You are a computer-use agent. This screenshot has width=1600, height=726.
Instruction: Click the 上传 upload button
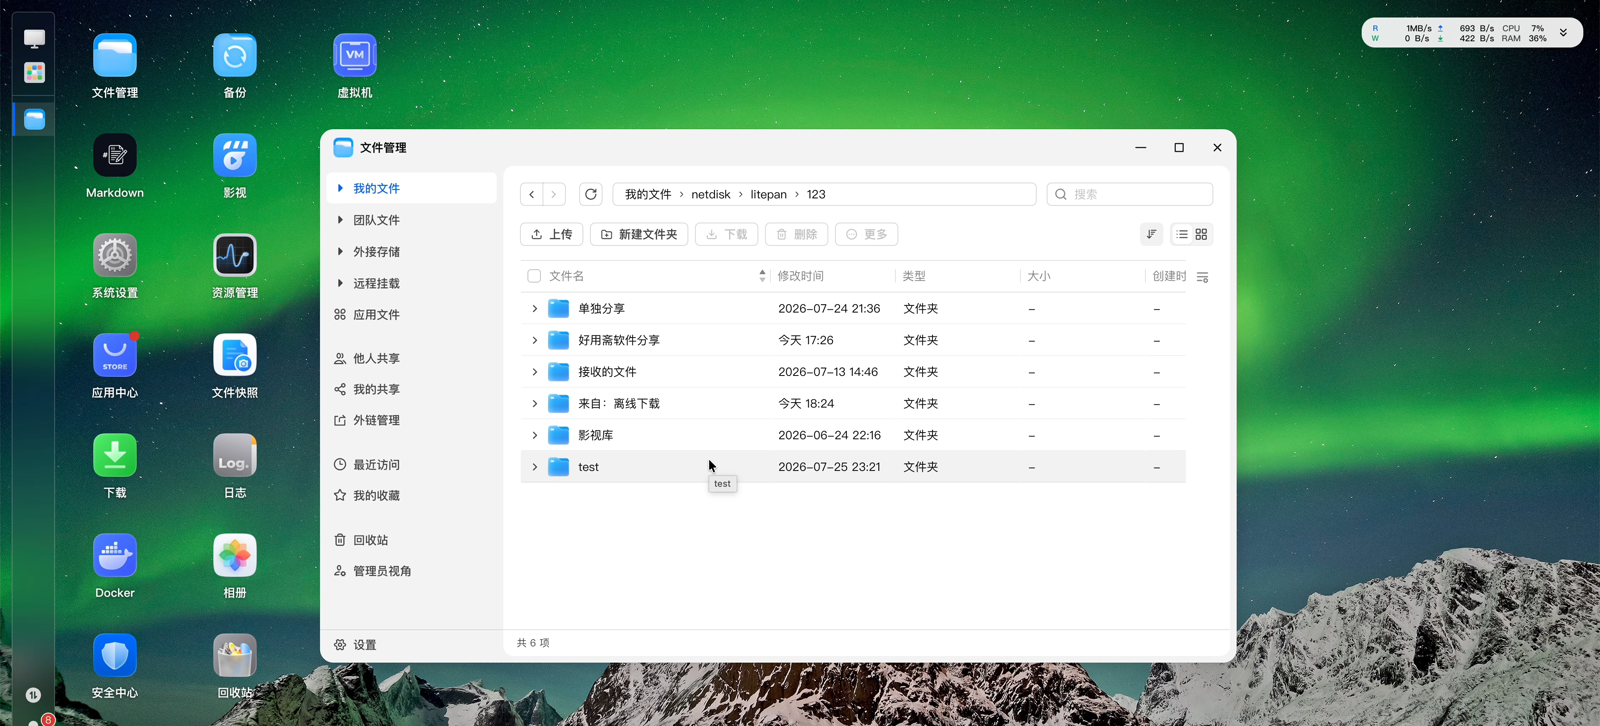click(x=552, y=234)
